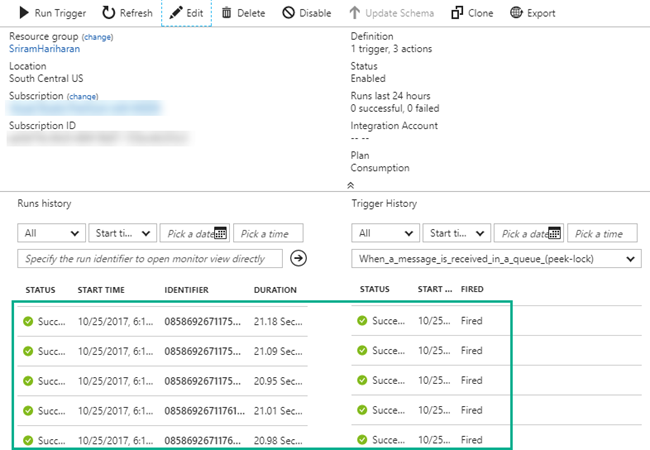Click Fired in fourth Trigger History row
The image size is (650, 450).
pos(472,410)
